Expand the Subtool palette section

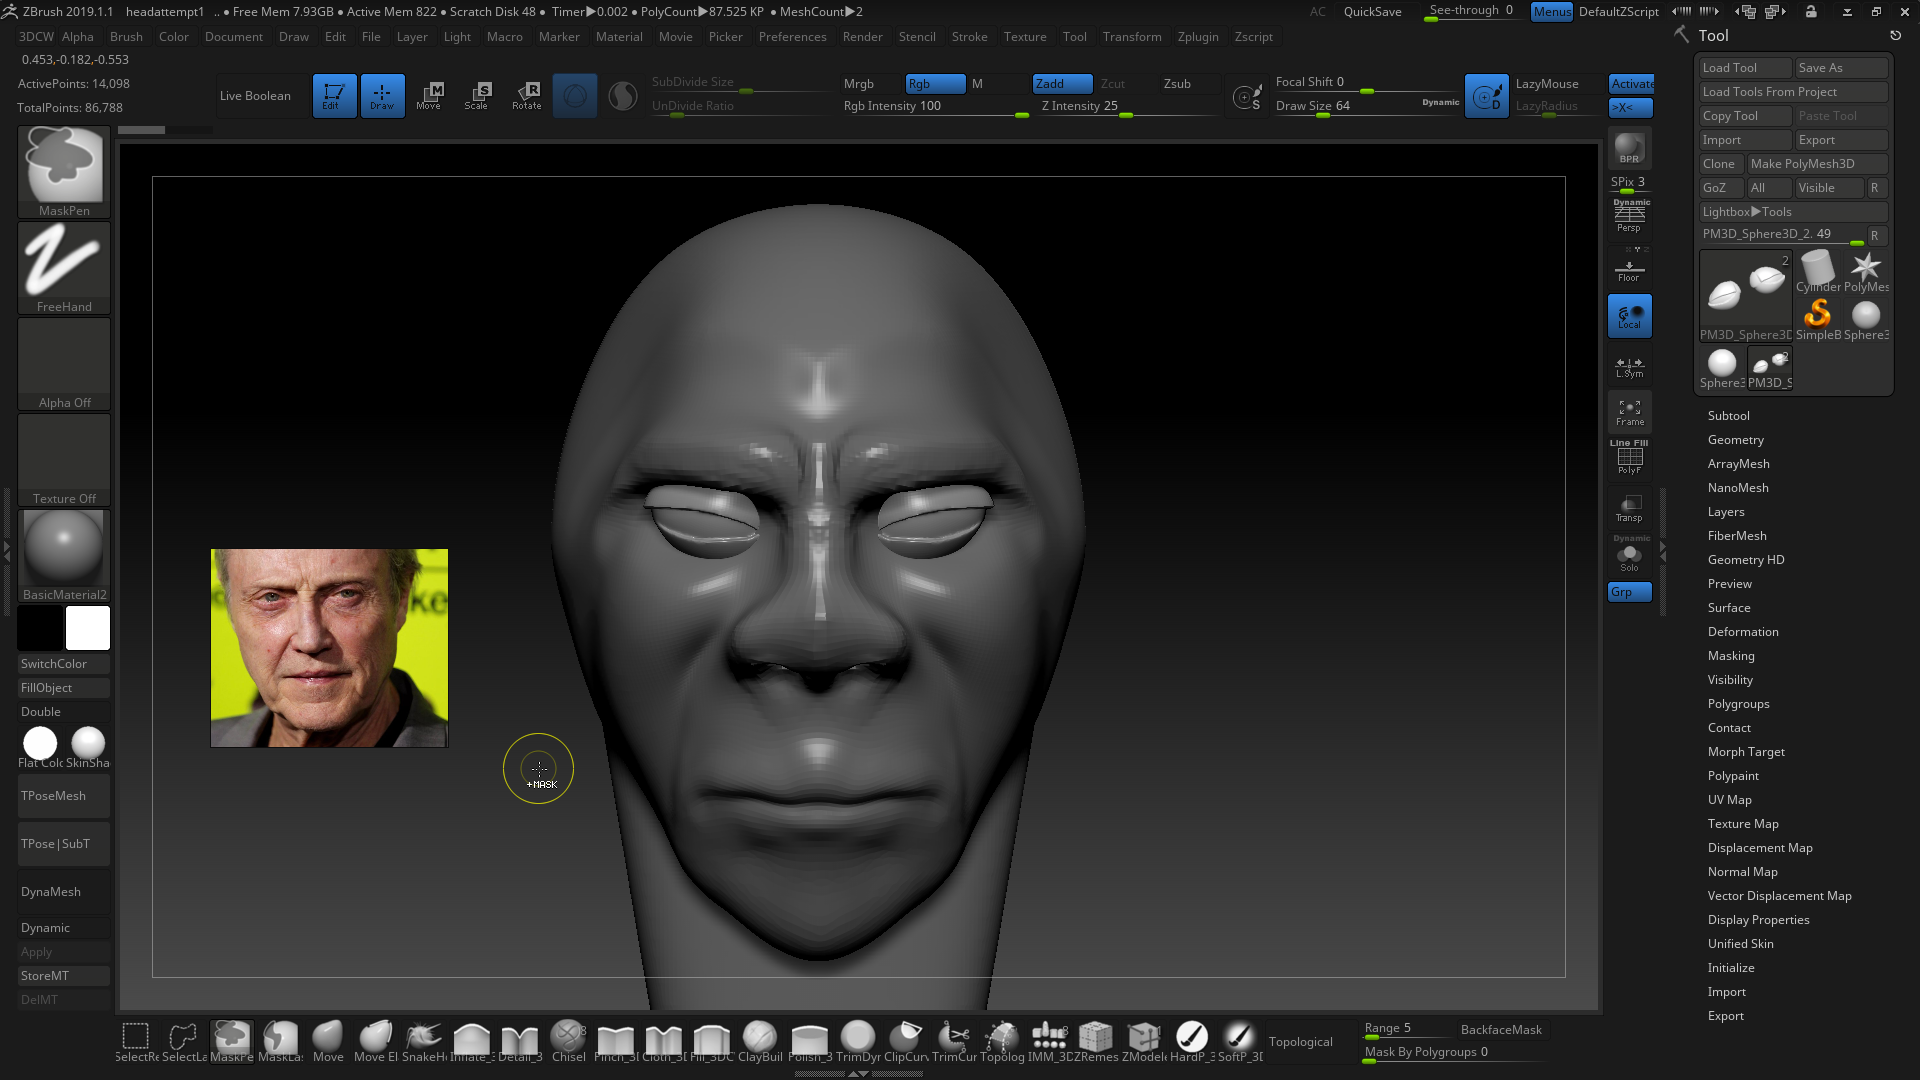coord(1728,416)
